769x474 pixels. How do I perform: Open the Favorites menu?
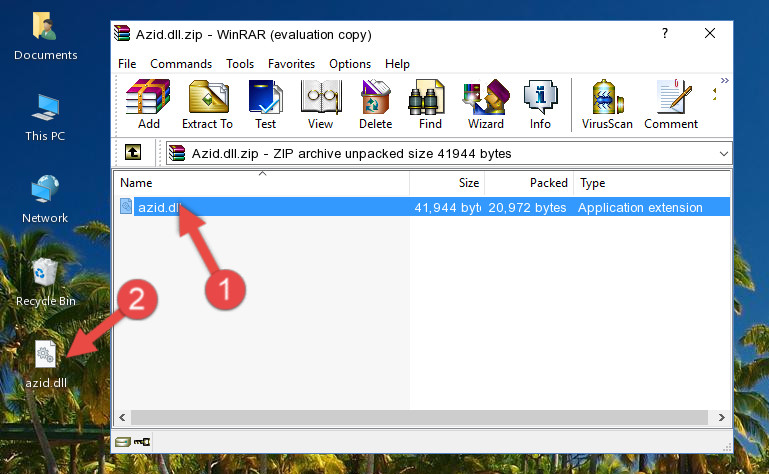pyautogui.click(x=291, y=64)
